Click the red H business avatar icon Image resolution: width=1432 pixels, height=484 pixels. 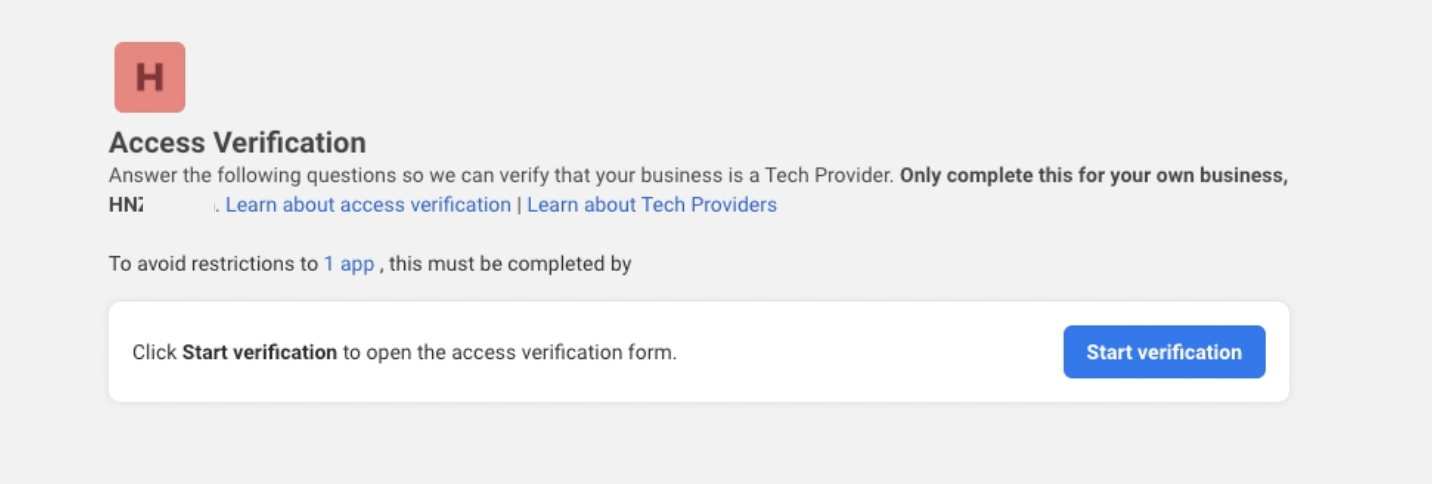coord(150,77)
